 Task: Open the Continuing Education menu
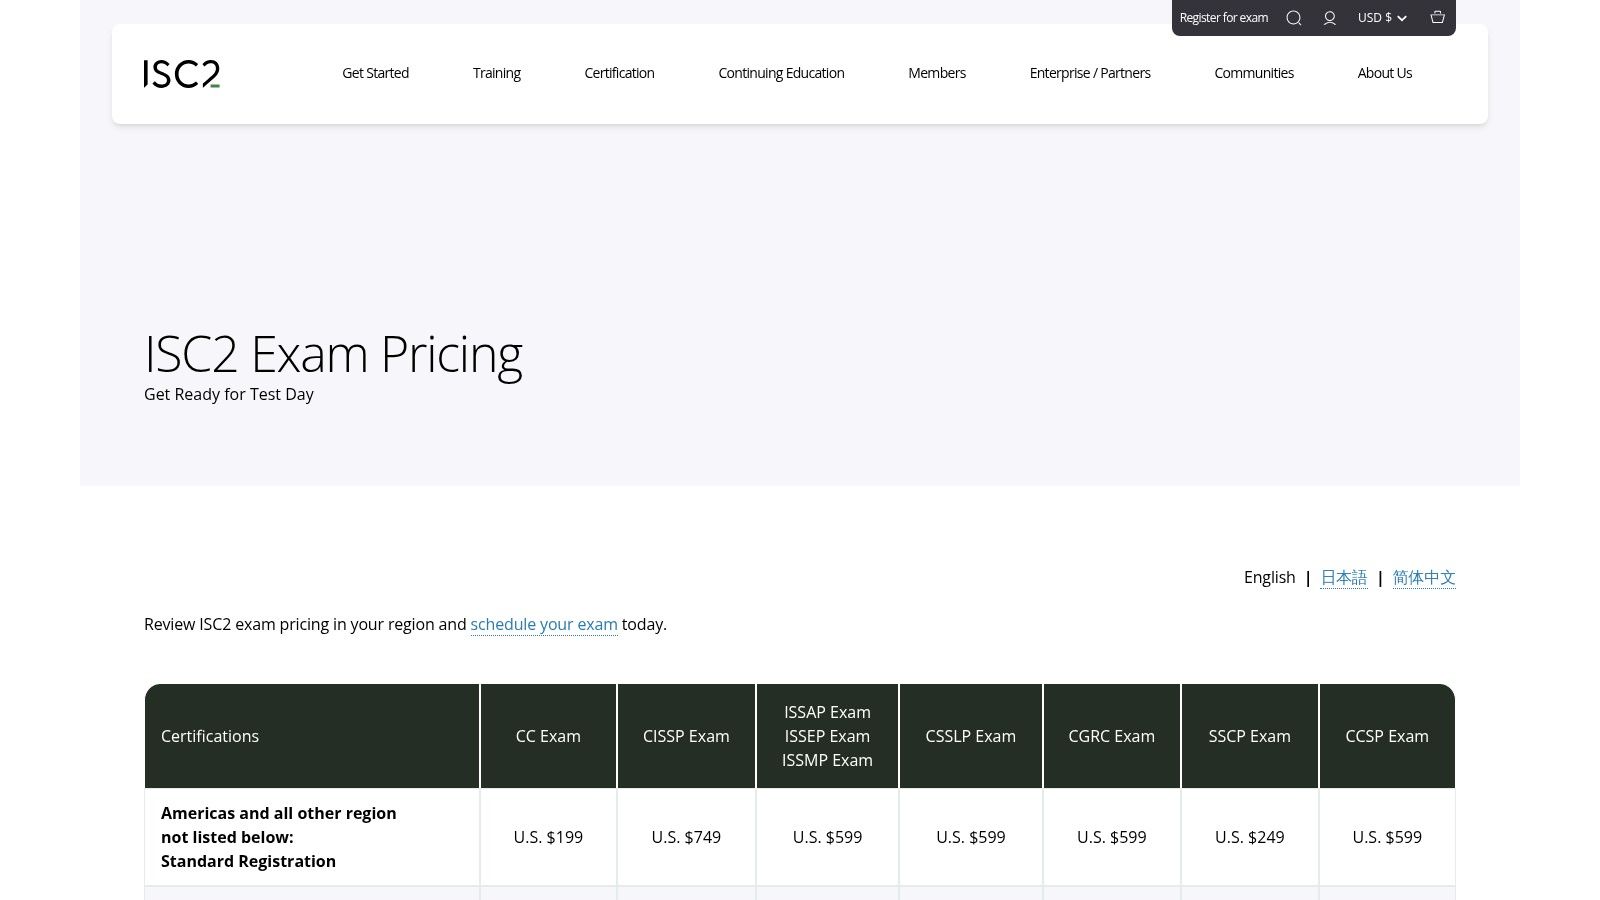tap(781, 73)
